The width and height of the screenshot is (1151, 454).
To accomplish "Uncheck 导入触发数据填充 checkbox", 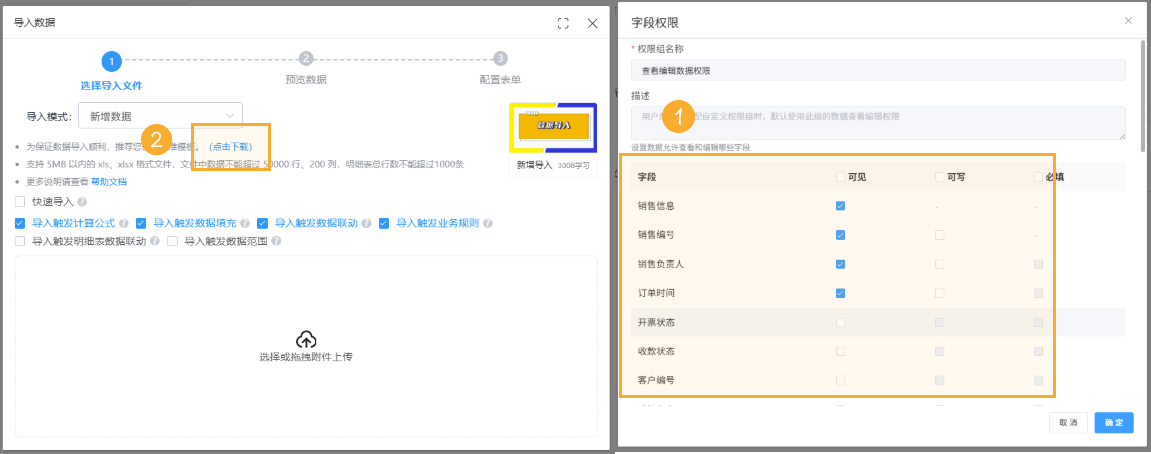I will 141,223.
